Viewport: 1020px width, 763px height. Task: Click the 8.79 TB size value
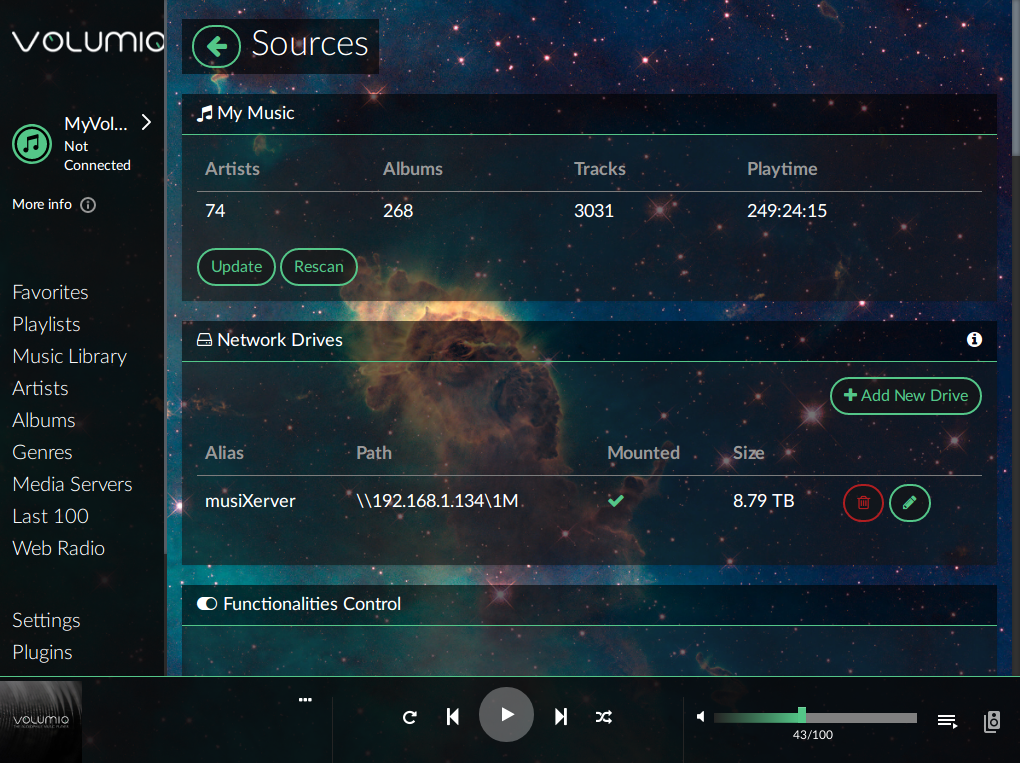(x=764, y=501)
